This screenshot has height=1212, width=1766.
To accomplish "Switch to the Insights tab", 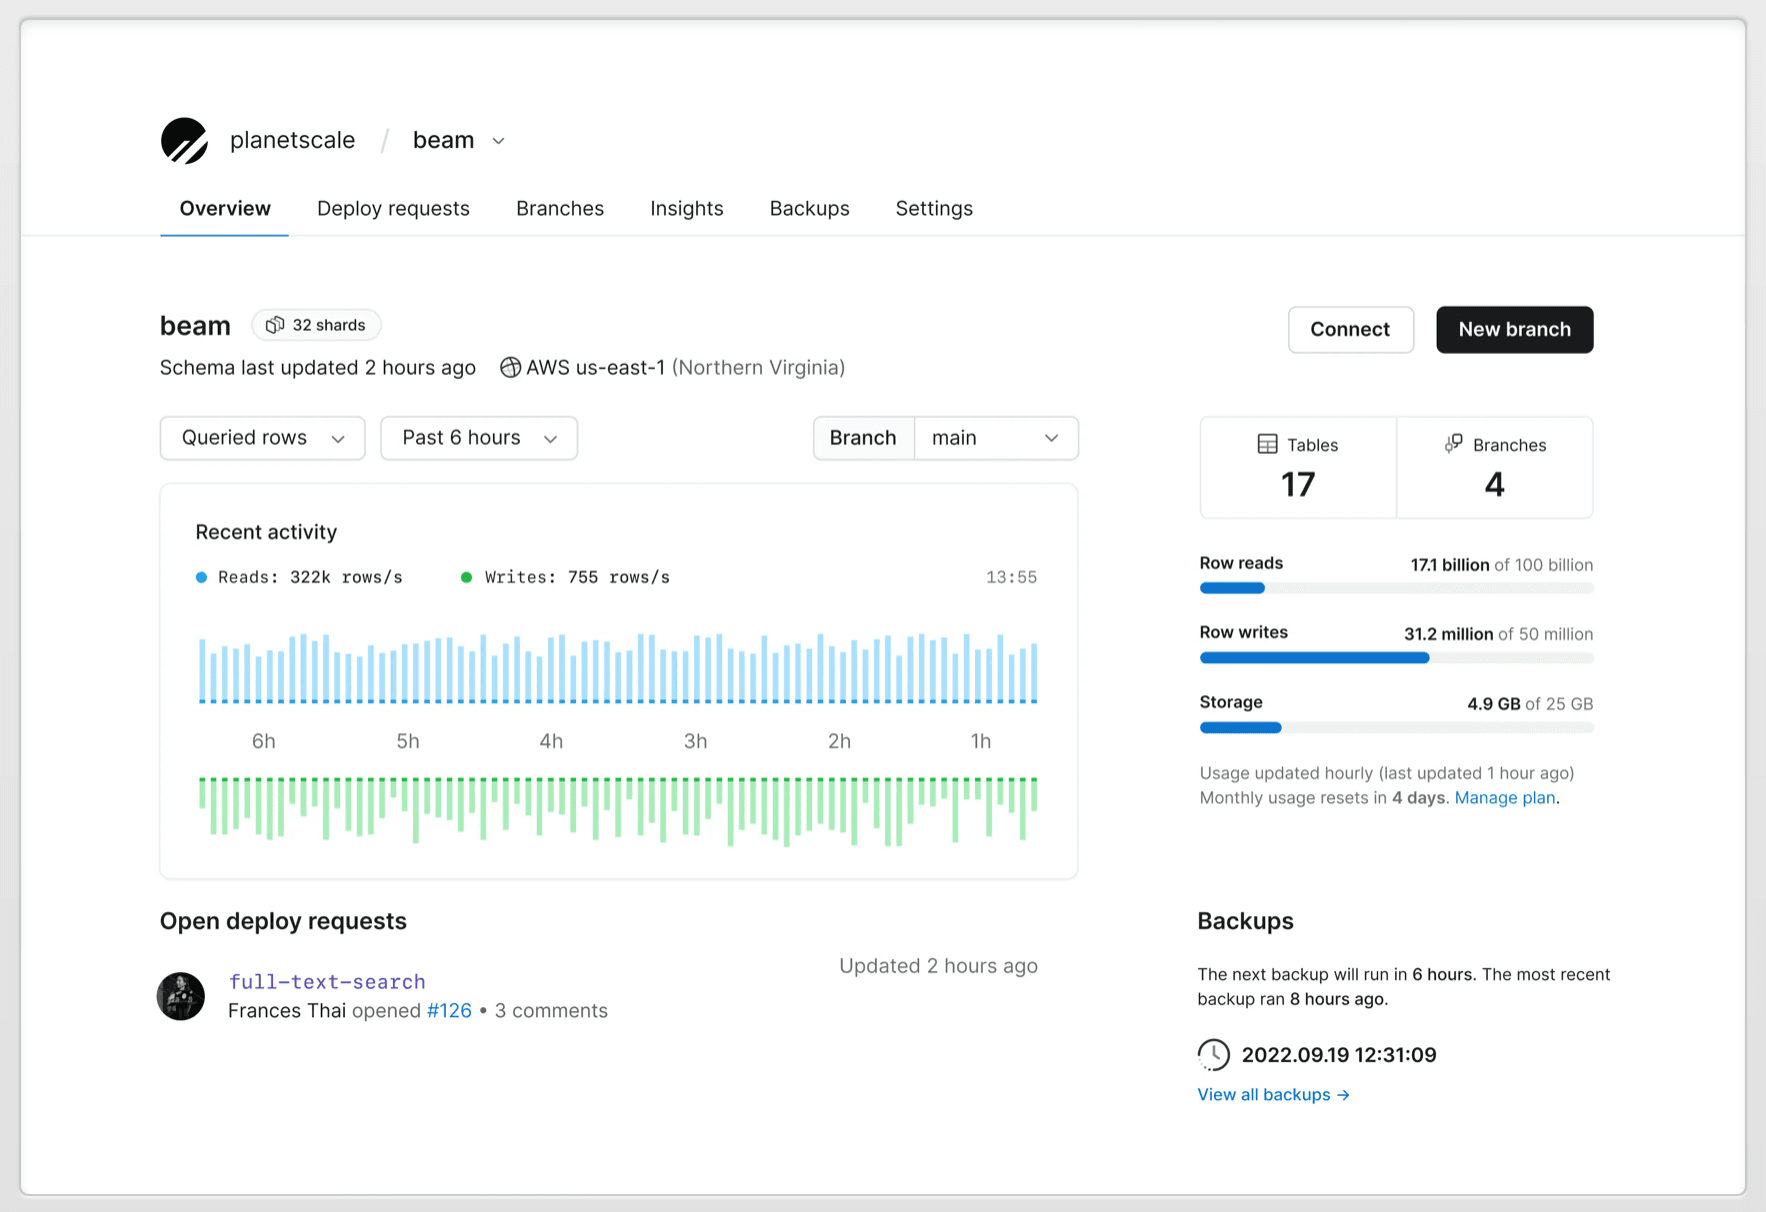I will tap(686, 208).
